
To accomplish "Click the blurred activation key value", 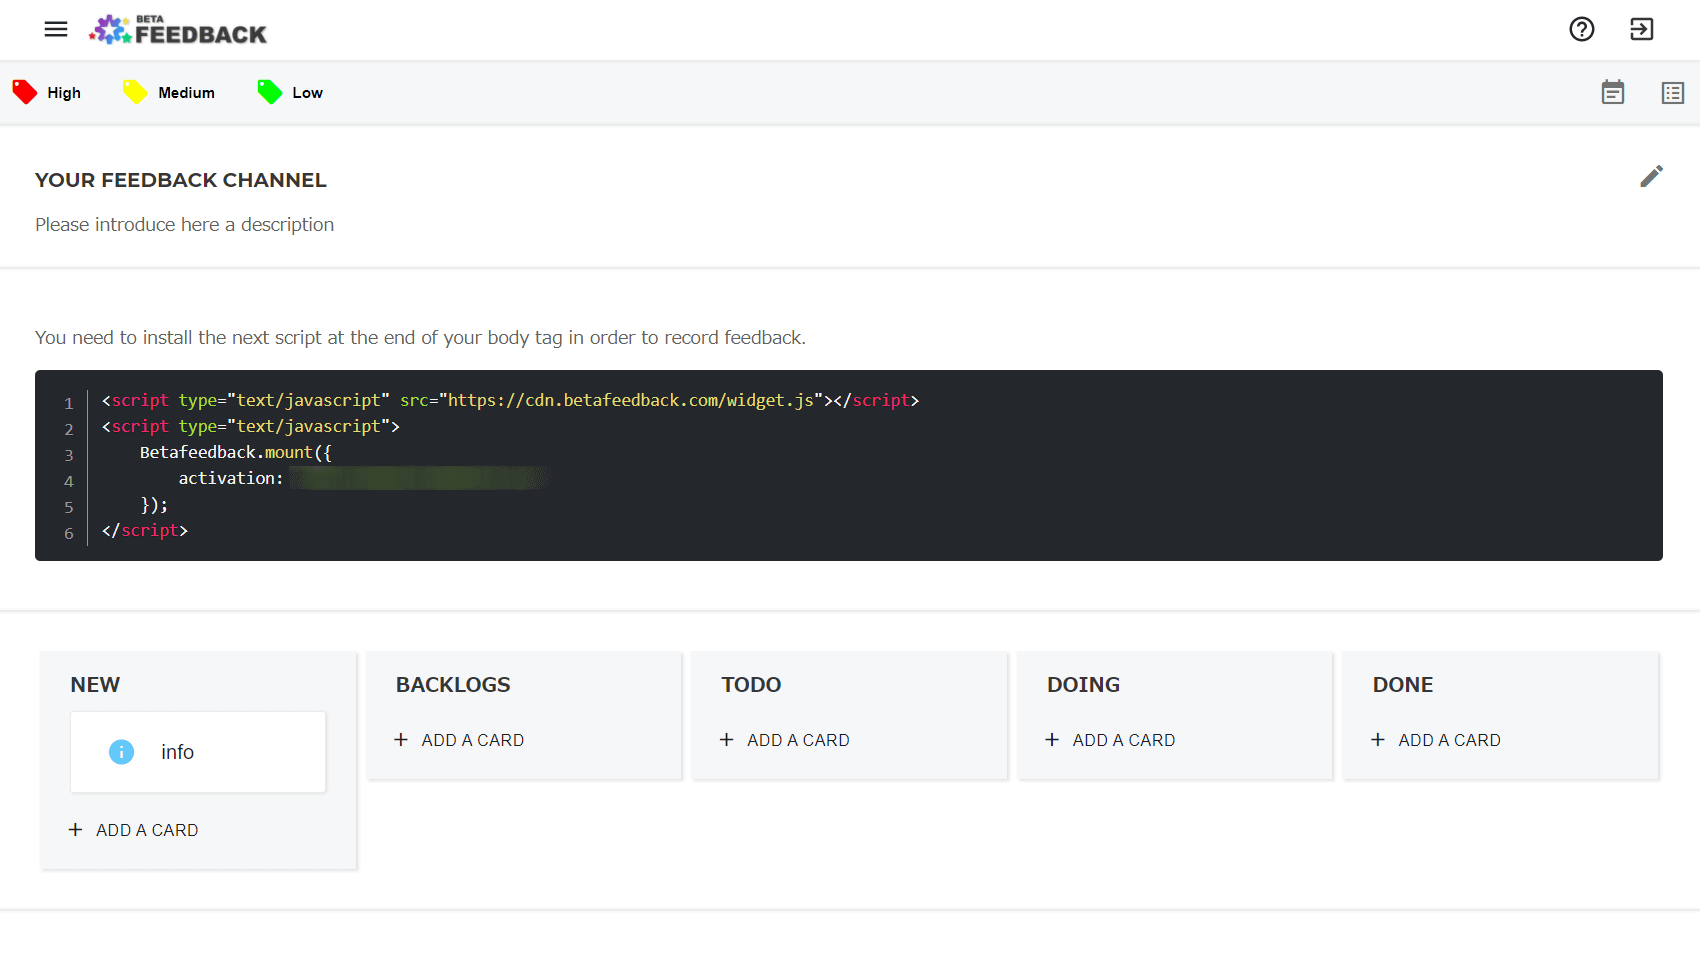I will (420, 478).
